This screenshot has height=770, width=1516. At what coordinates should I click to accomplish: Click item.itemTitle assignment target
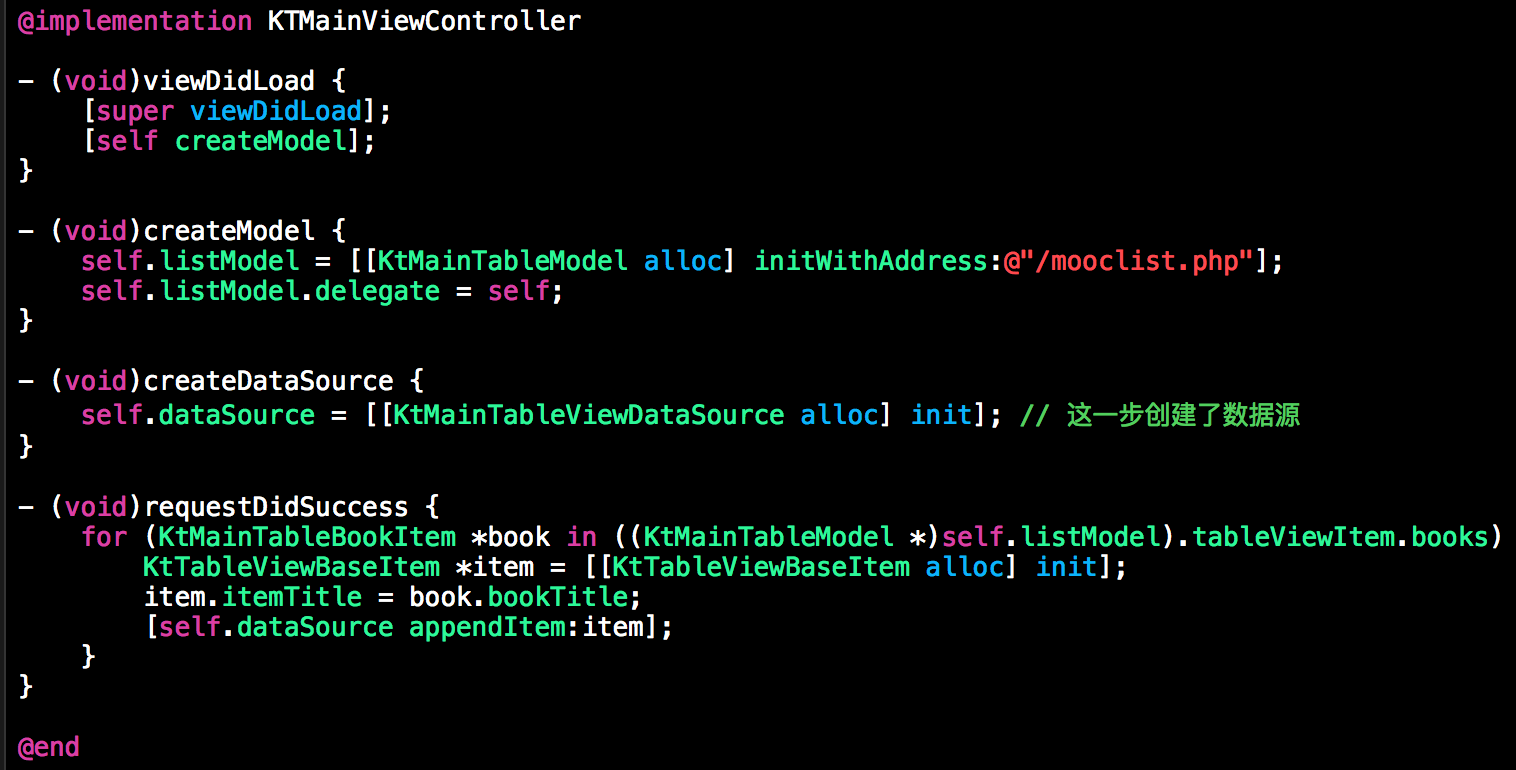click(252, 596)
